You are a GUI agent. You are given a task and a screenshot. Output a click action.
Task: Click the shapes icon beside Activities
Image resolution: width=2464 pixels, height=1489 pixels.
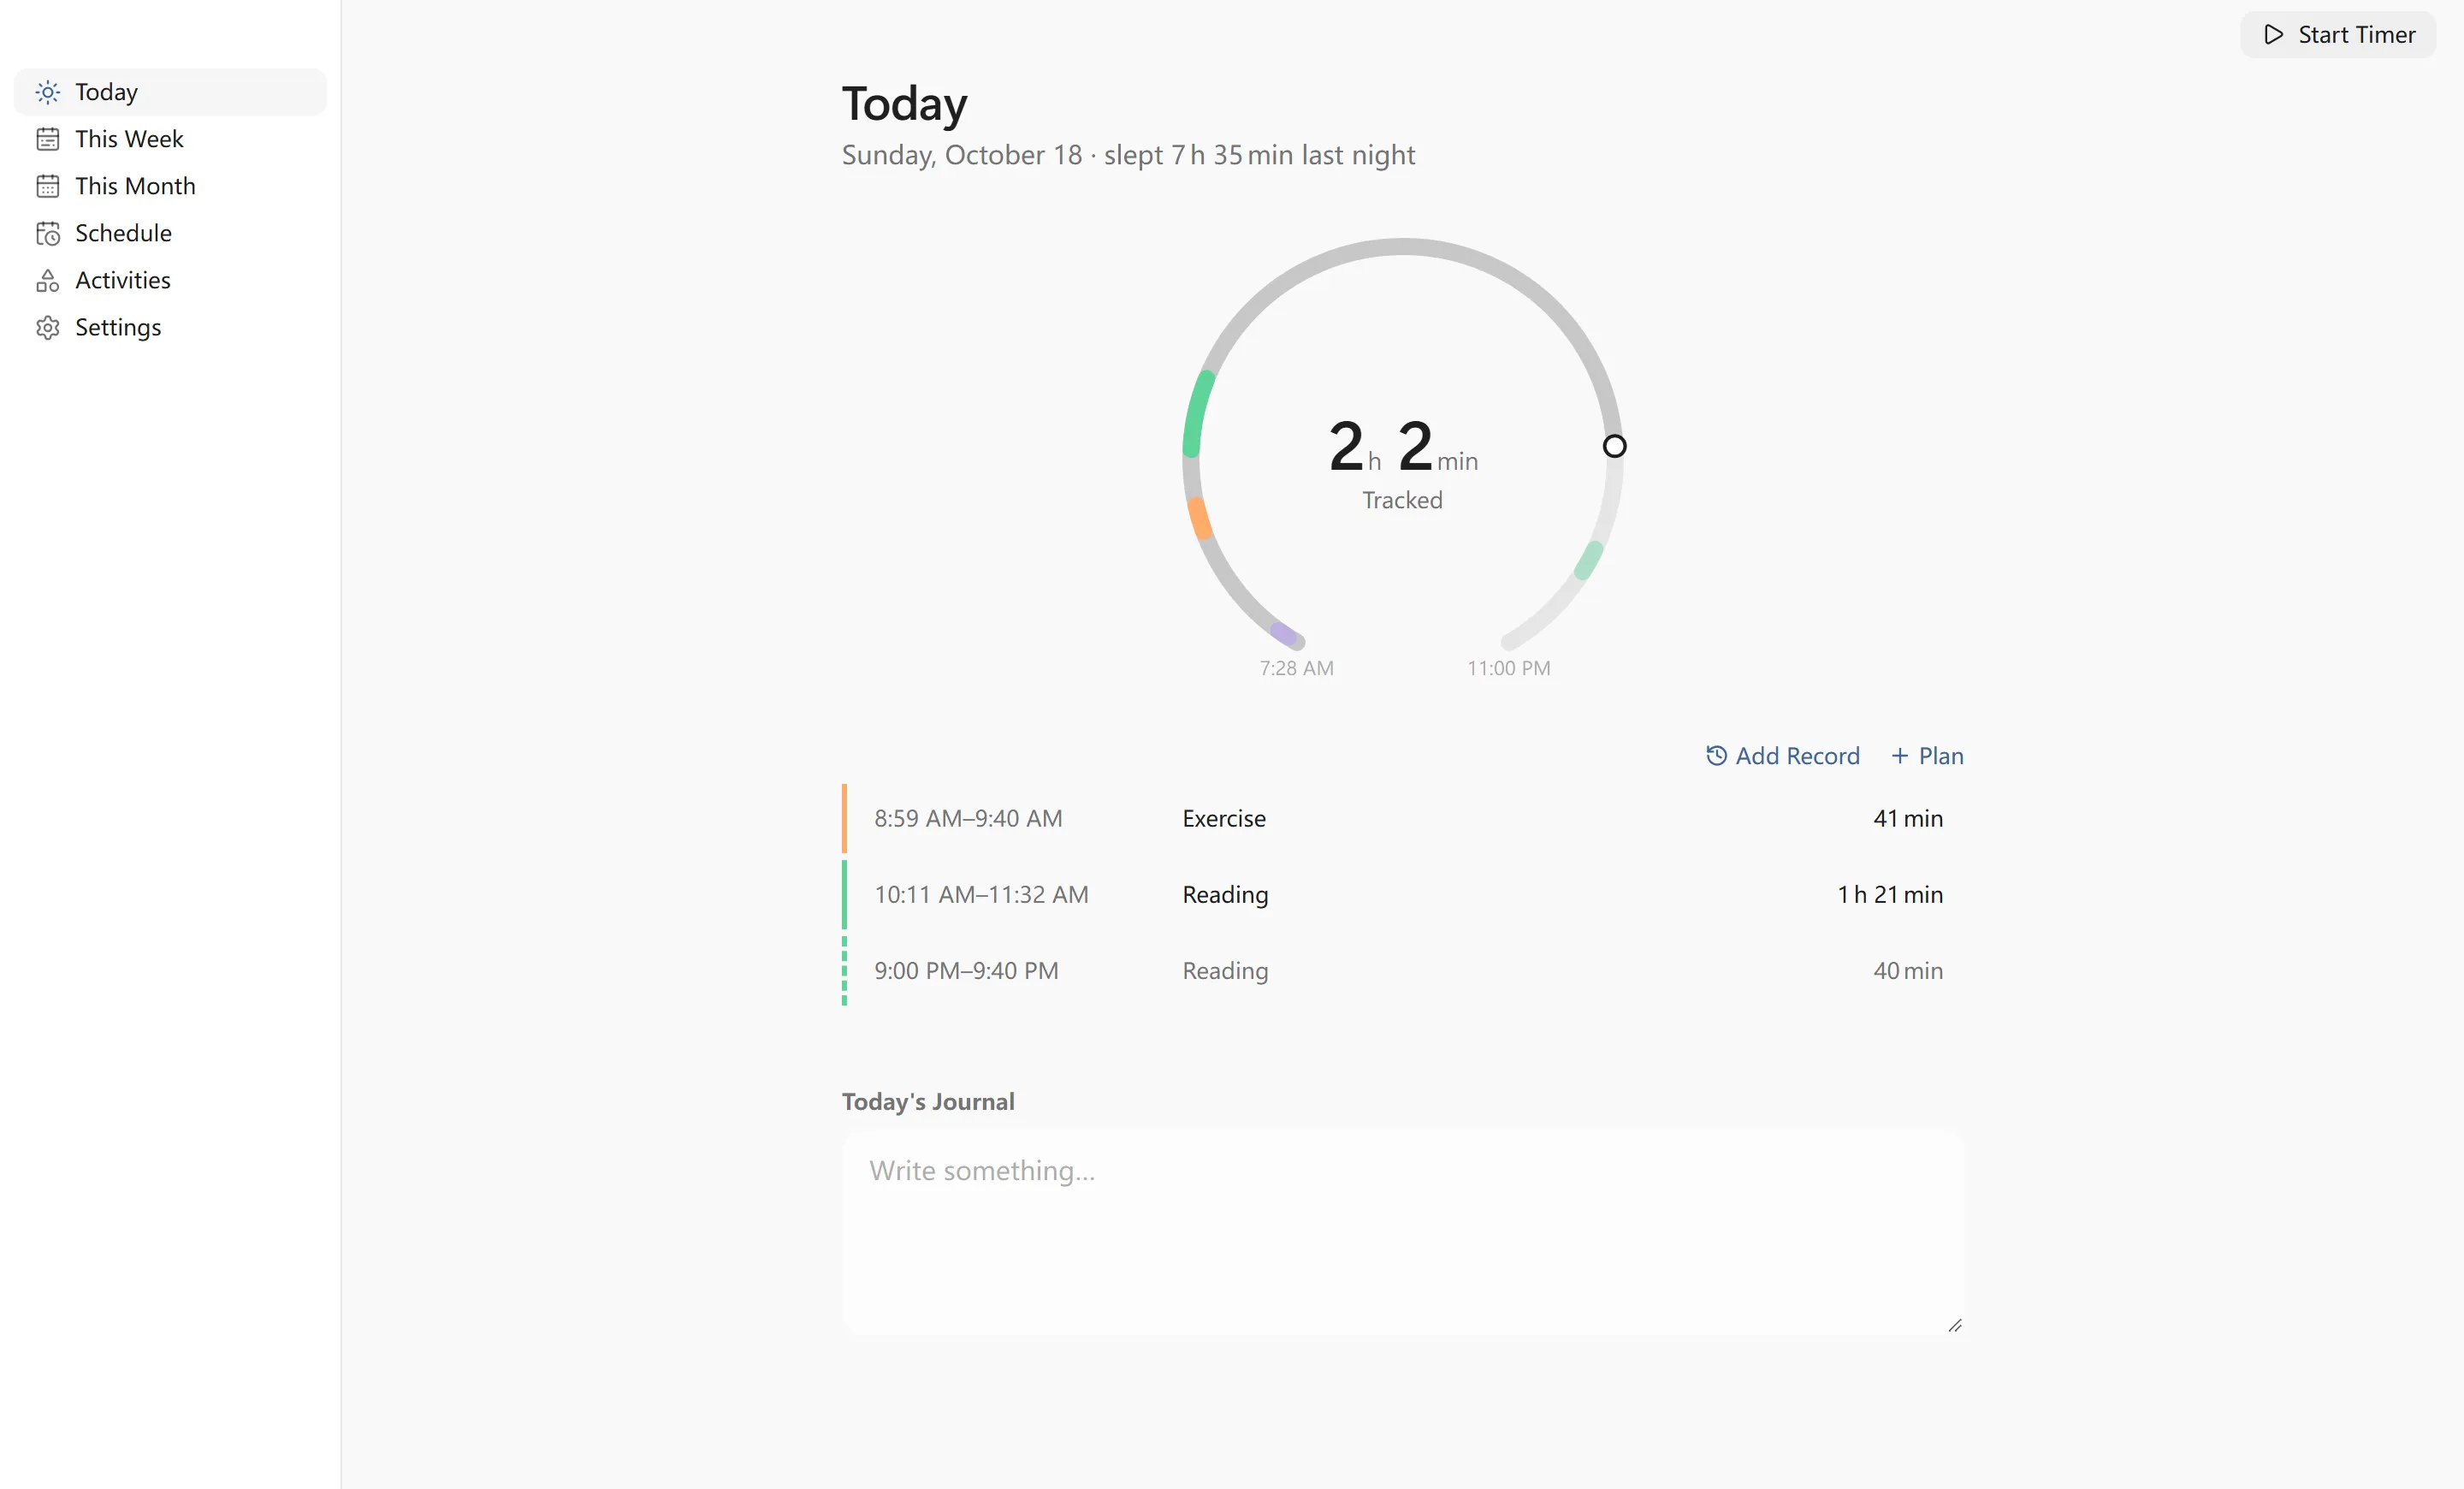(x=47, y=280)
